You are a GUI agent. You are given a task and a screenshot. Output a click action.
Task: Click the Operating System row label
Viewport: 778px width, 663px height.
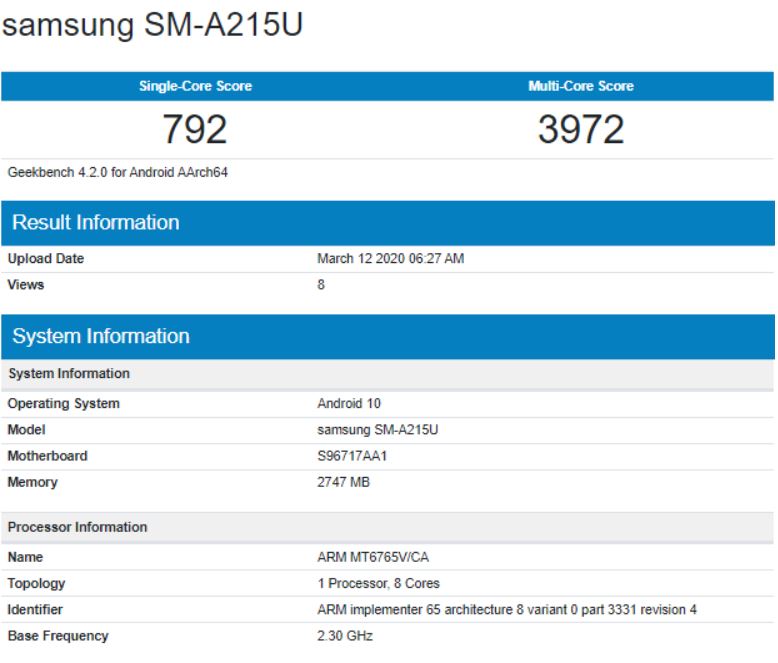(x=64, y=404)
